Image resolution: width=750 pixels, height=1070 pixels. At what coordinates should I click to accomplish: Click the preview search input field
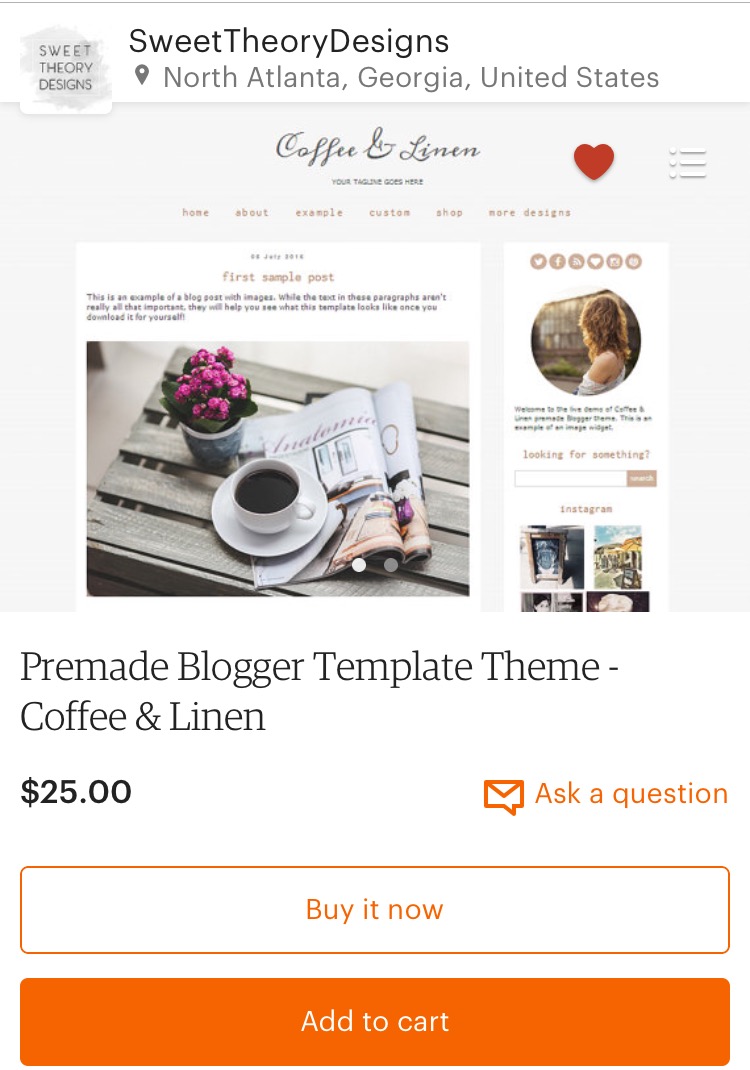571,478
